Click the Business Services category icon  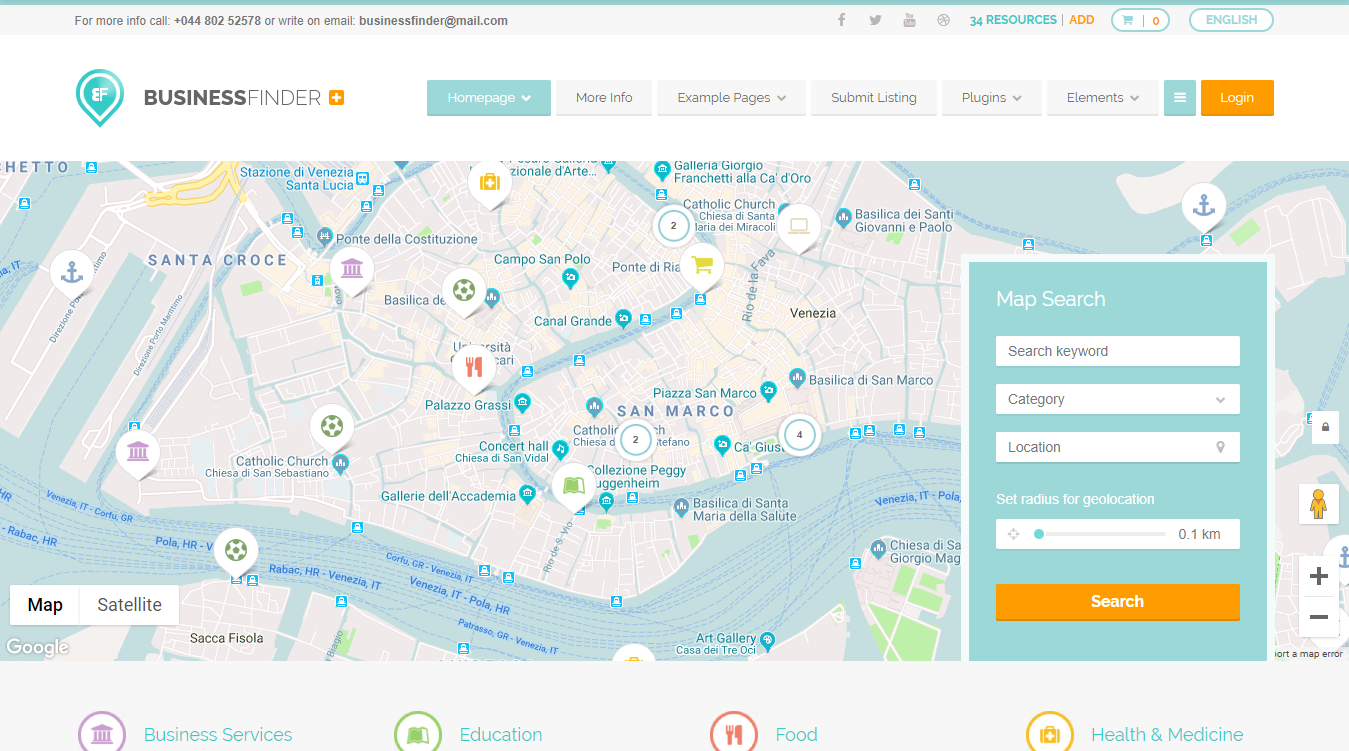point(102,732)
